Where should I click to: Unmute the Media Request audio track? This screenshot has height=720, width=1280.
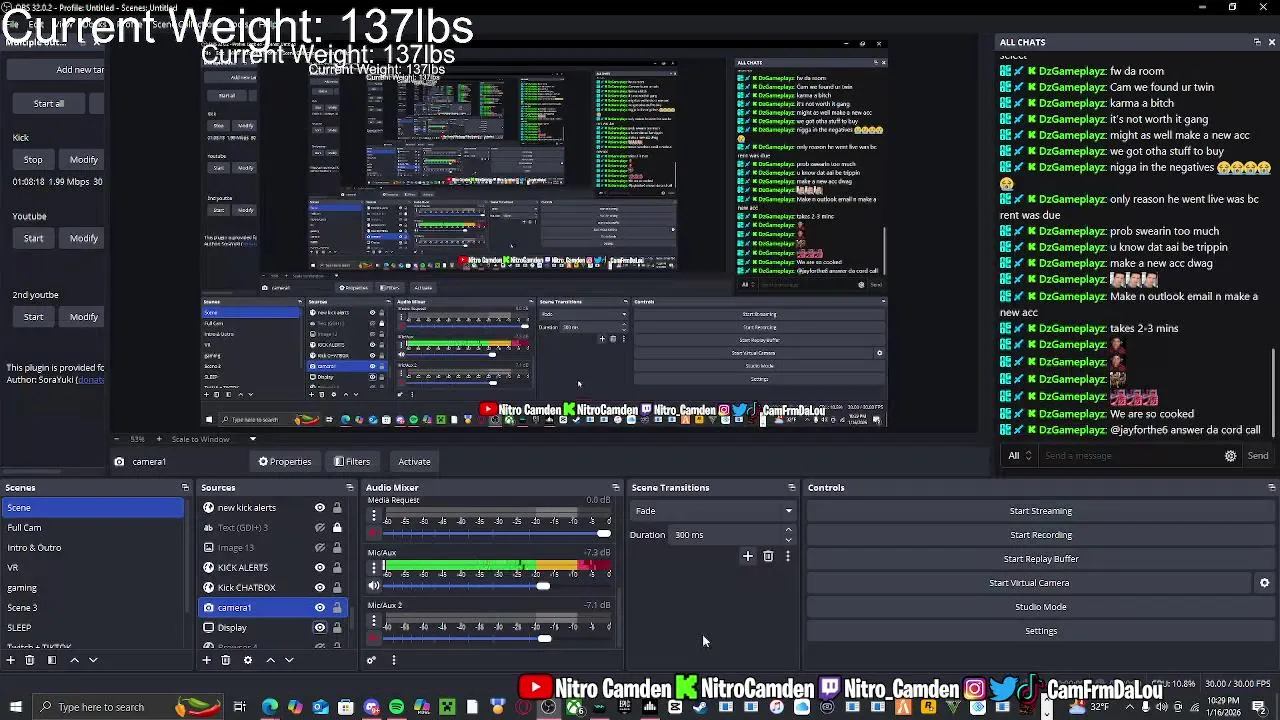pyautogui.click(x=374, y=534)
